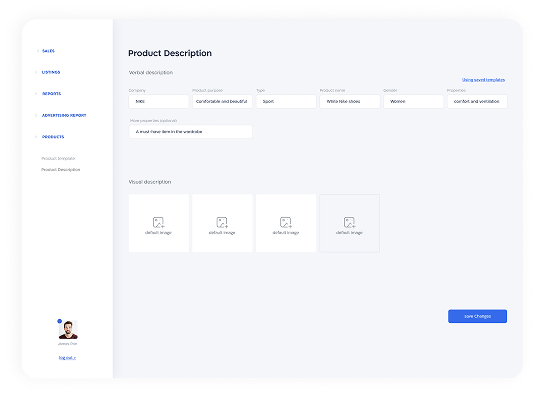Click the Properties input field
This screenshot has height=396, width=538.
tap(477, 102)
